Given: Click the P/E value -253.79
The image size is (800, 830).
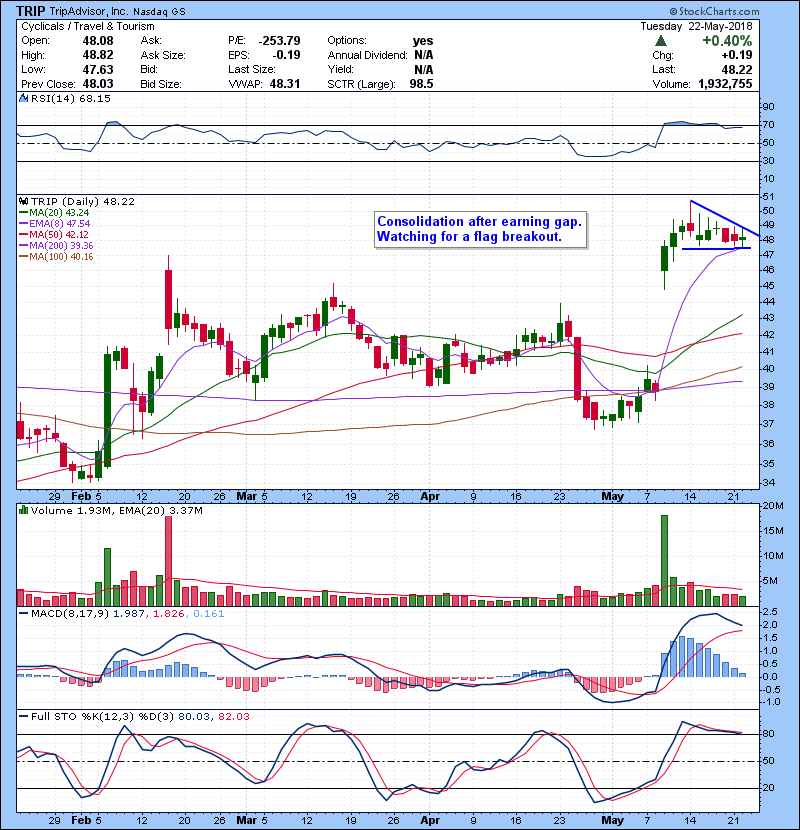Looking at the screenshot, I should [x=280, y=41].
